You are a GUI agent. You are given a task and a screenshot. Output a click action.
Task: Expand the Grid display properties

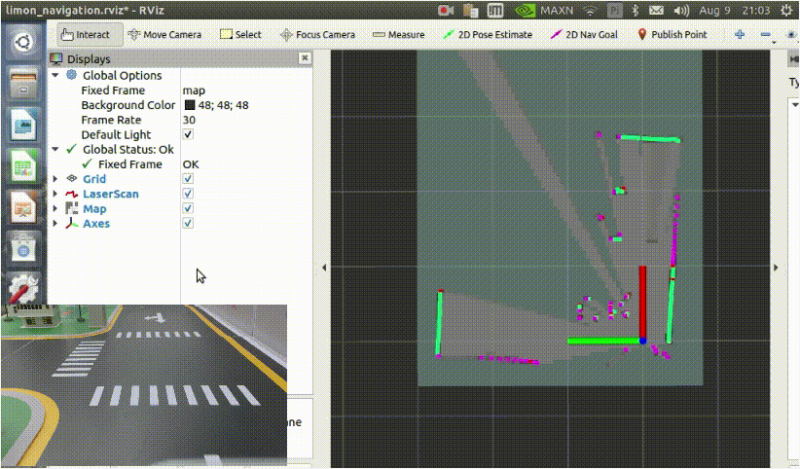[x=55, y=179]
